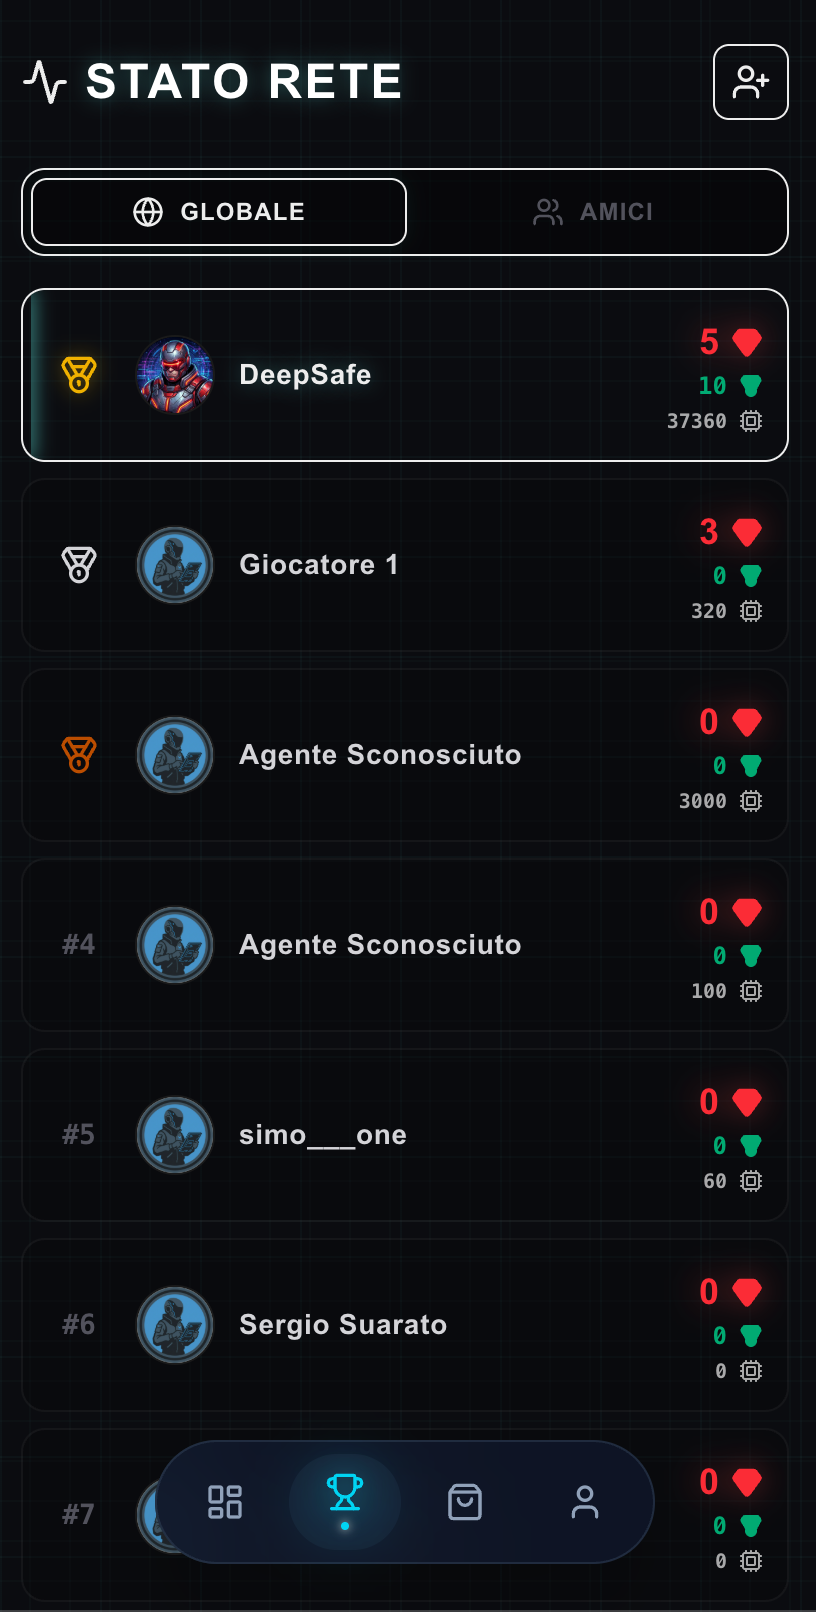
Task: Click the silver medal icon next to Giocatore 1
Action: [78, 565]
